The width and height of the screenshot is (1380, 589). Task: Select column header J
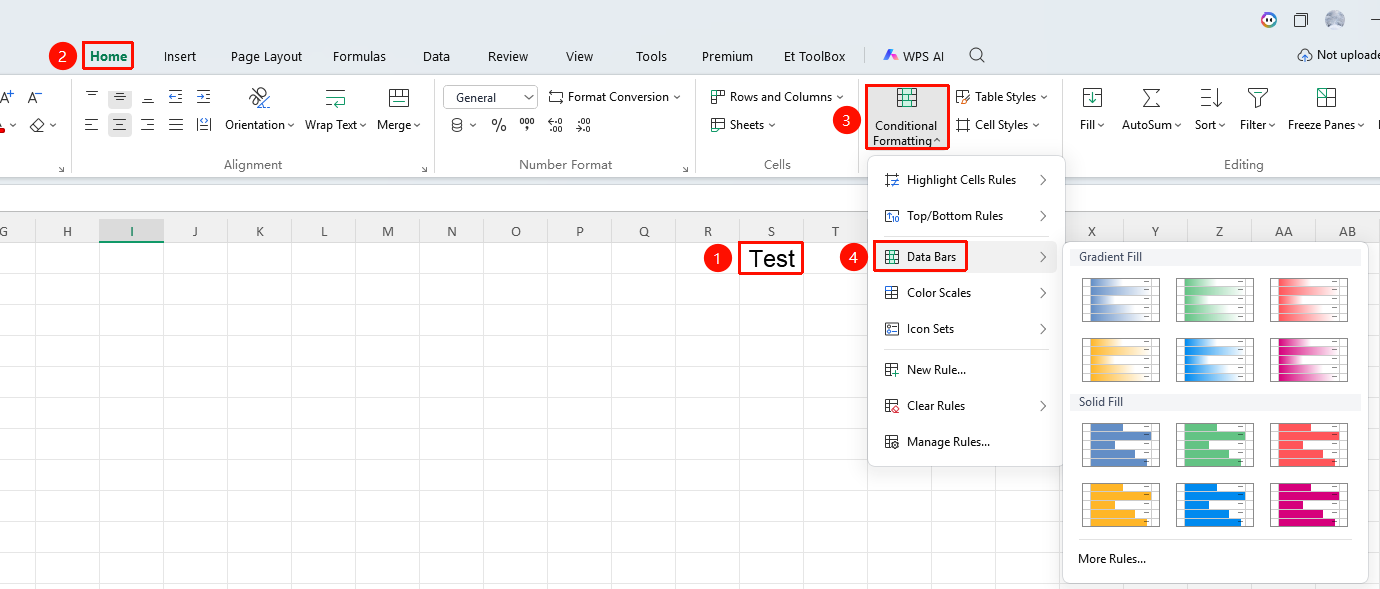pos(196,231)
